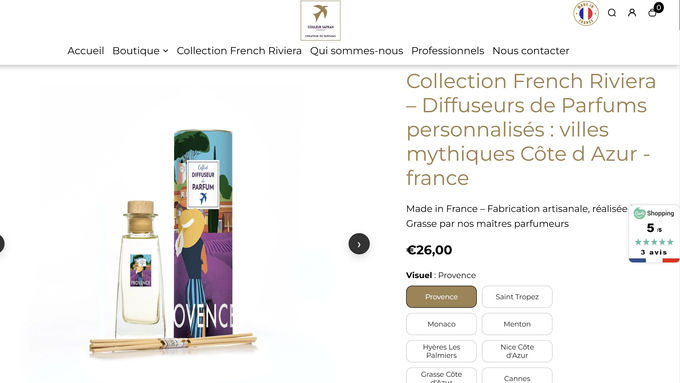Open the Nous contacter link

tap(531, 51)
